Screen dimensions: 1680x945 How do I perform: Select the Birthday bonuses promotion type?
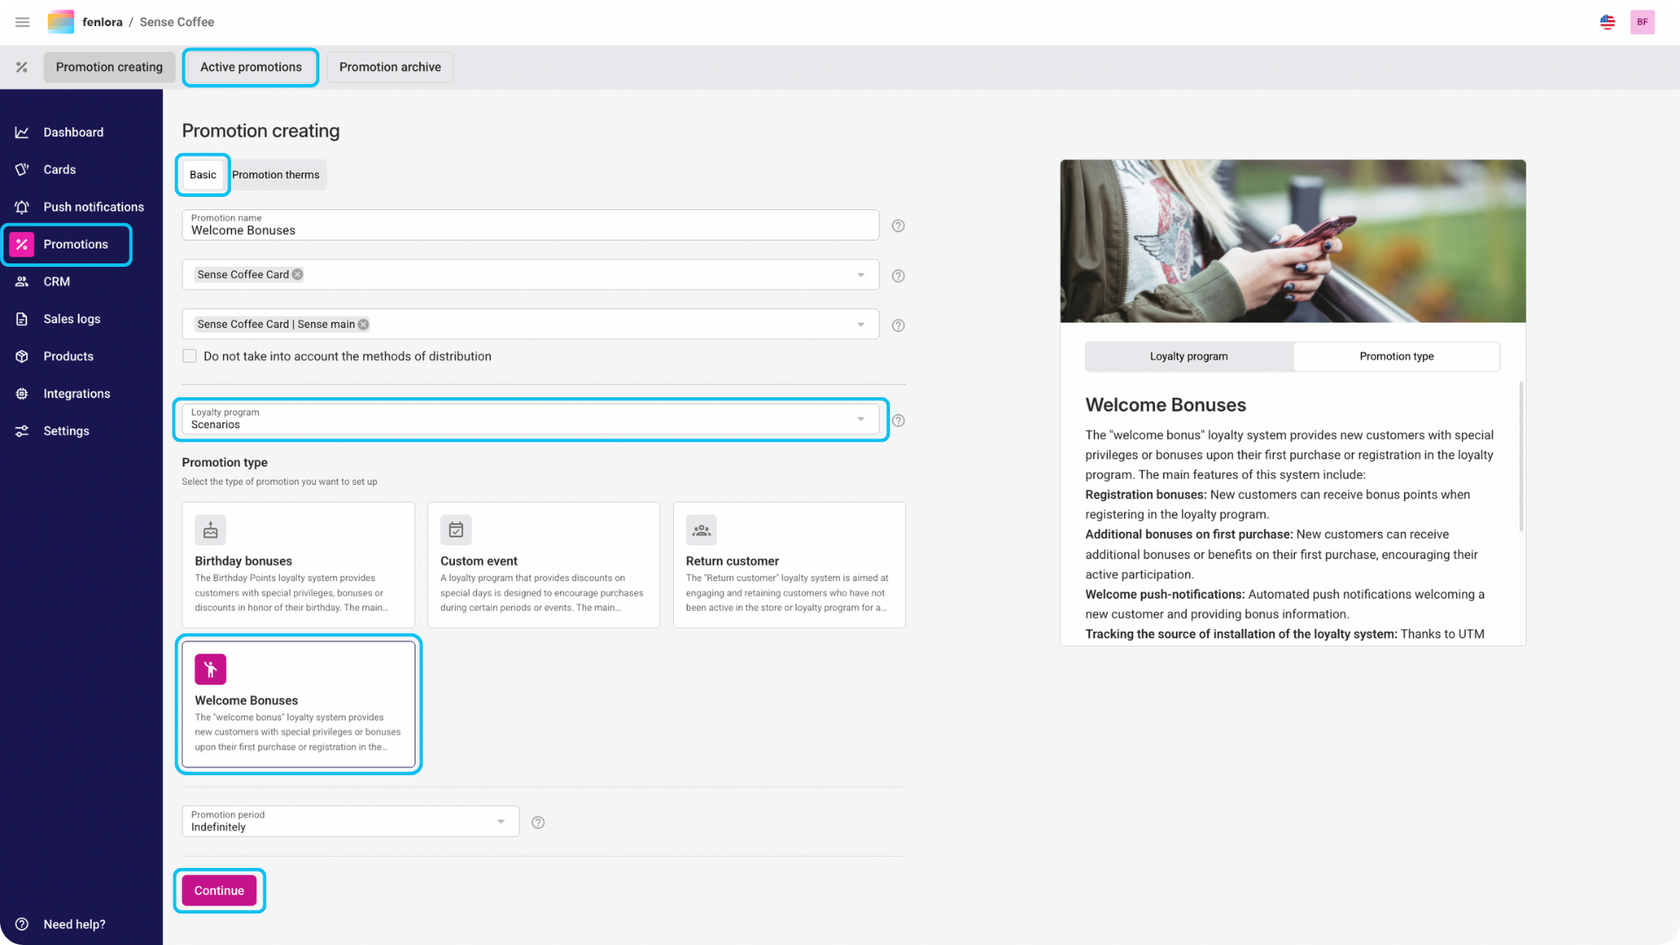coord(298,565)
